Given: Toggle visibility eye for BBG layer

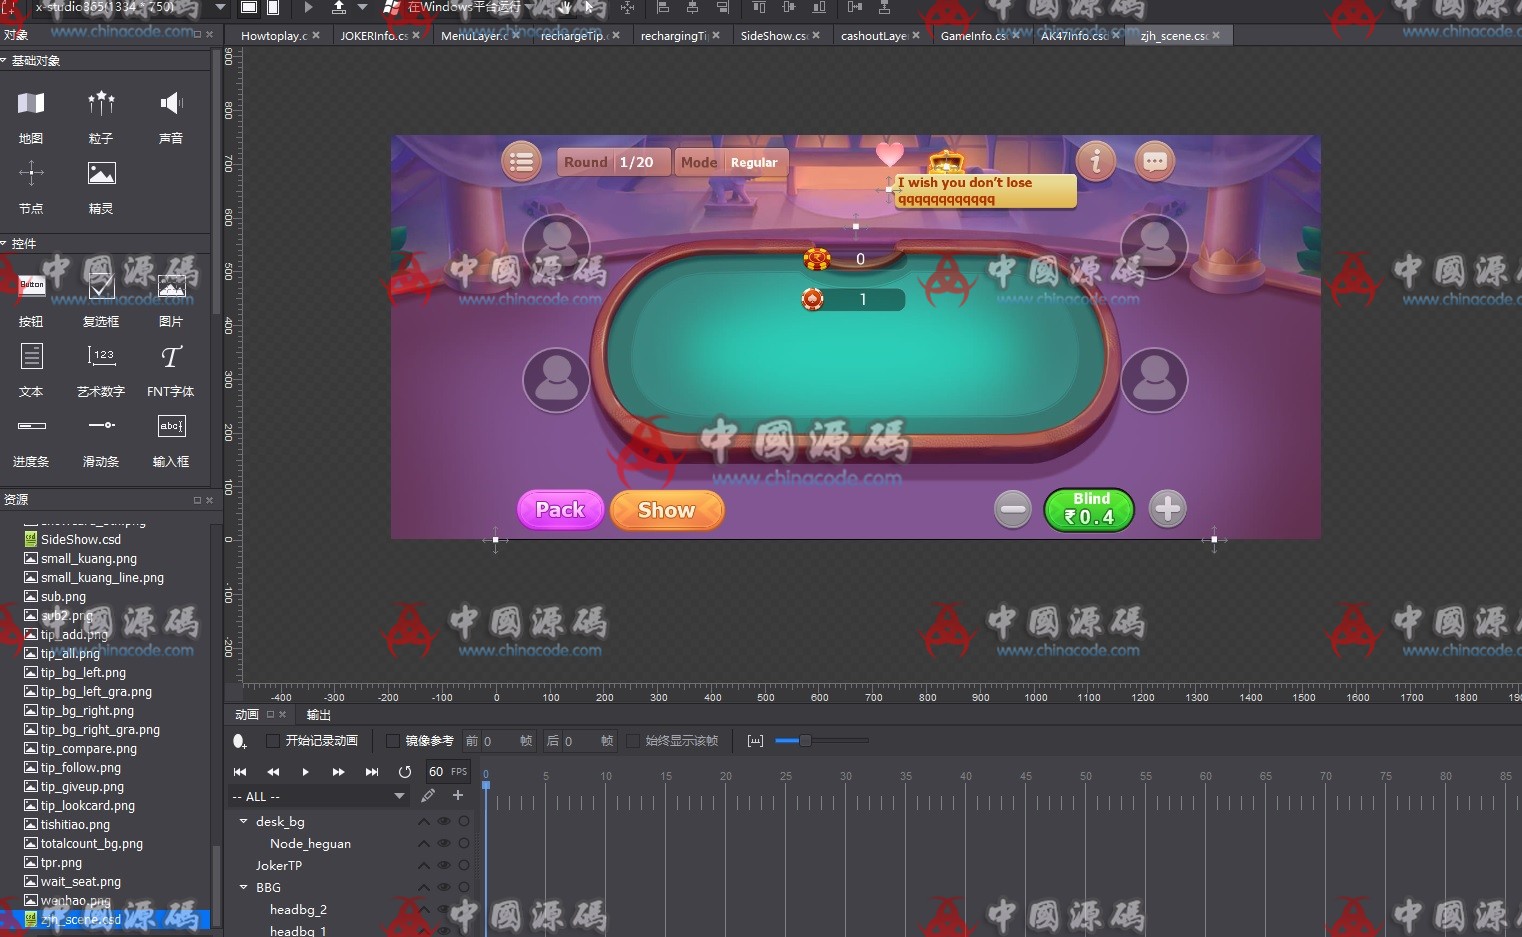Looking at the screenshot, I should coord(443,887).
